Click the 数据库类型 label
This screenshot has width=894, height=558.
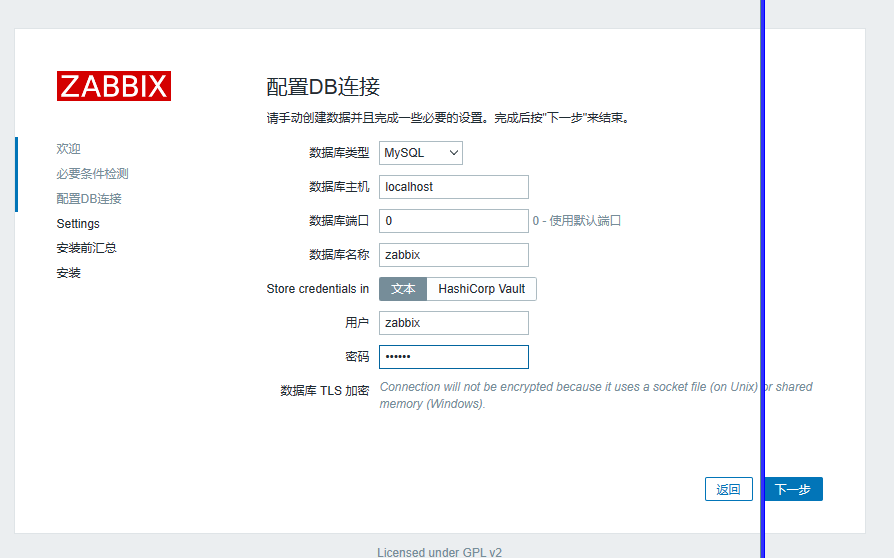(339, 153)
